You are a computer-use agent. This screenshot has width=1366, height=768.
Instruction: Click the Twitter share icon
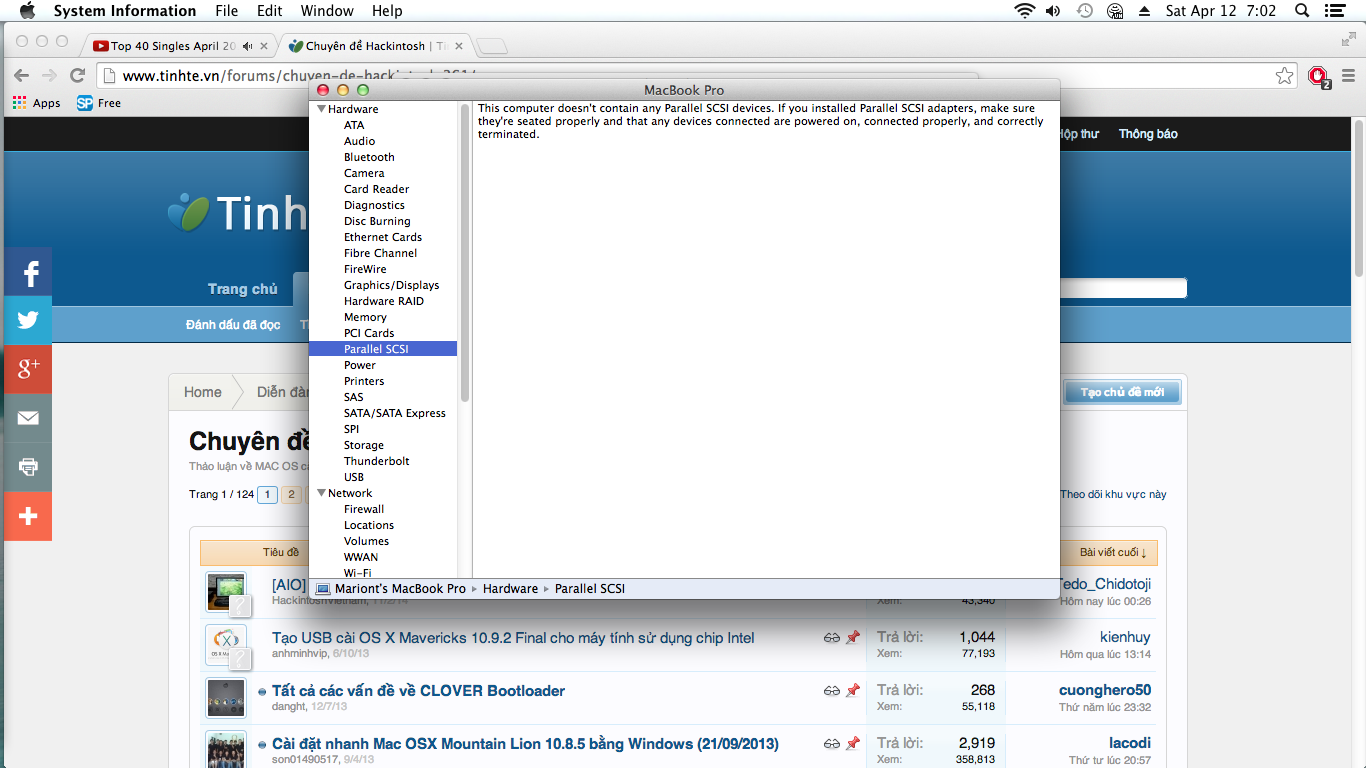tap(28, 320)
